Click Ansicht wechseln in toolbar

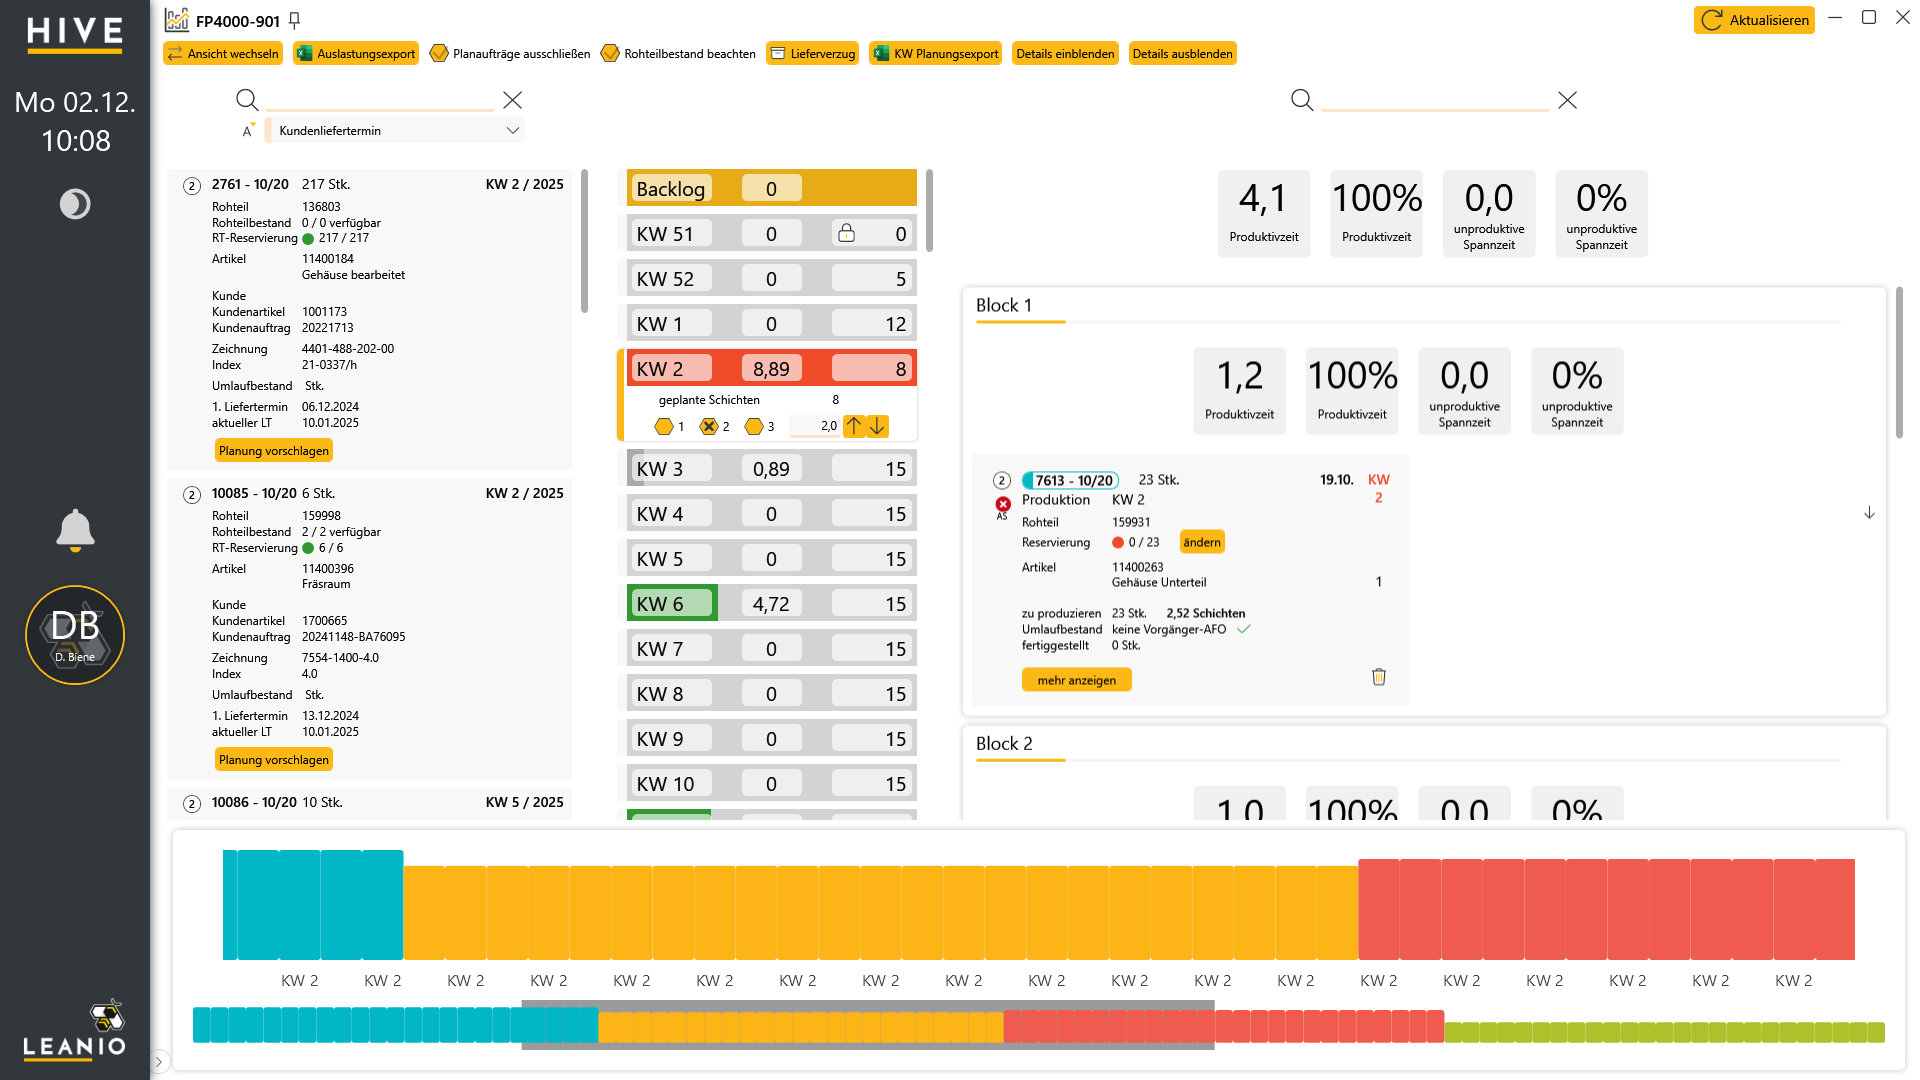223,53
